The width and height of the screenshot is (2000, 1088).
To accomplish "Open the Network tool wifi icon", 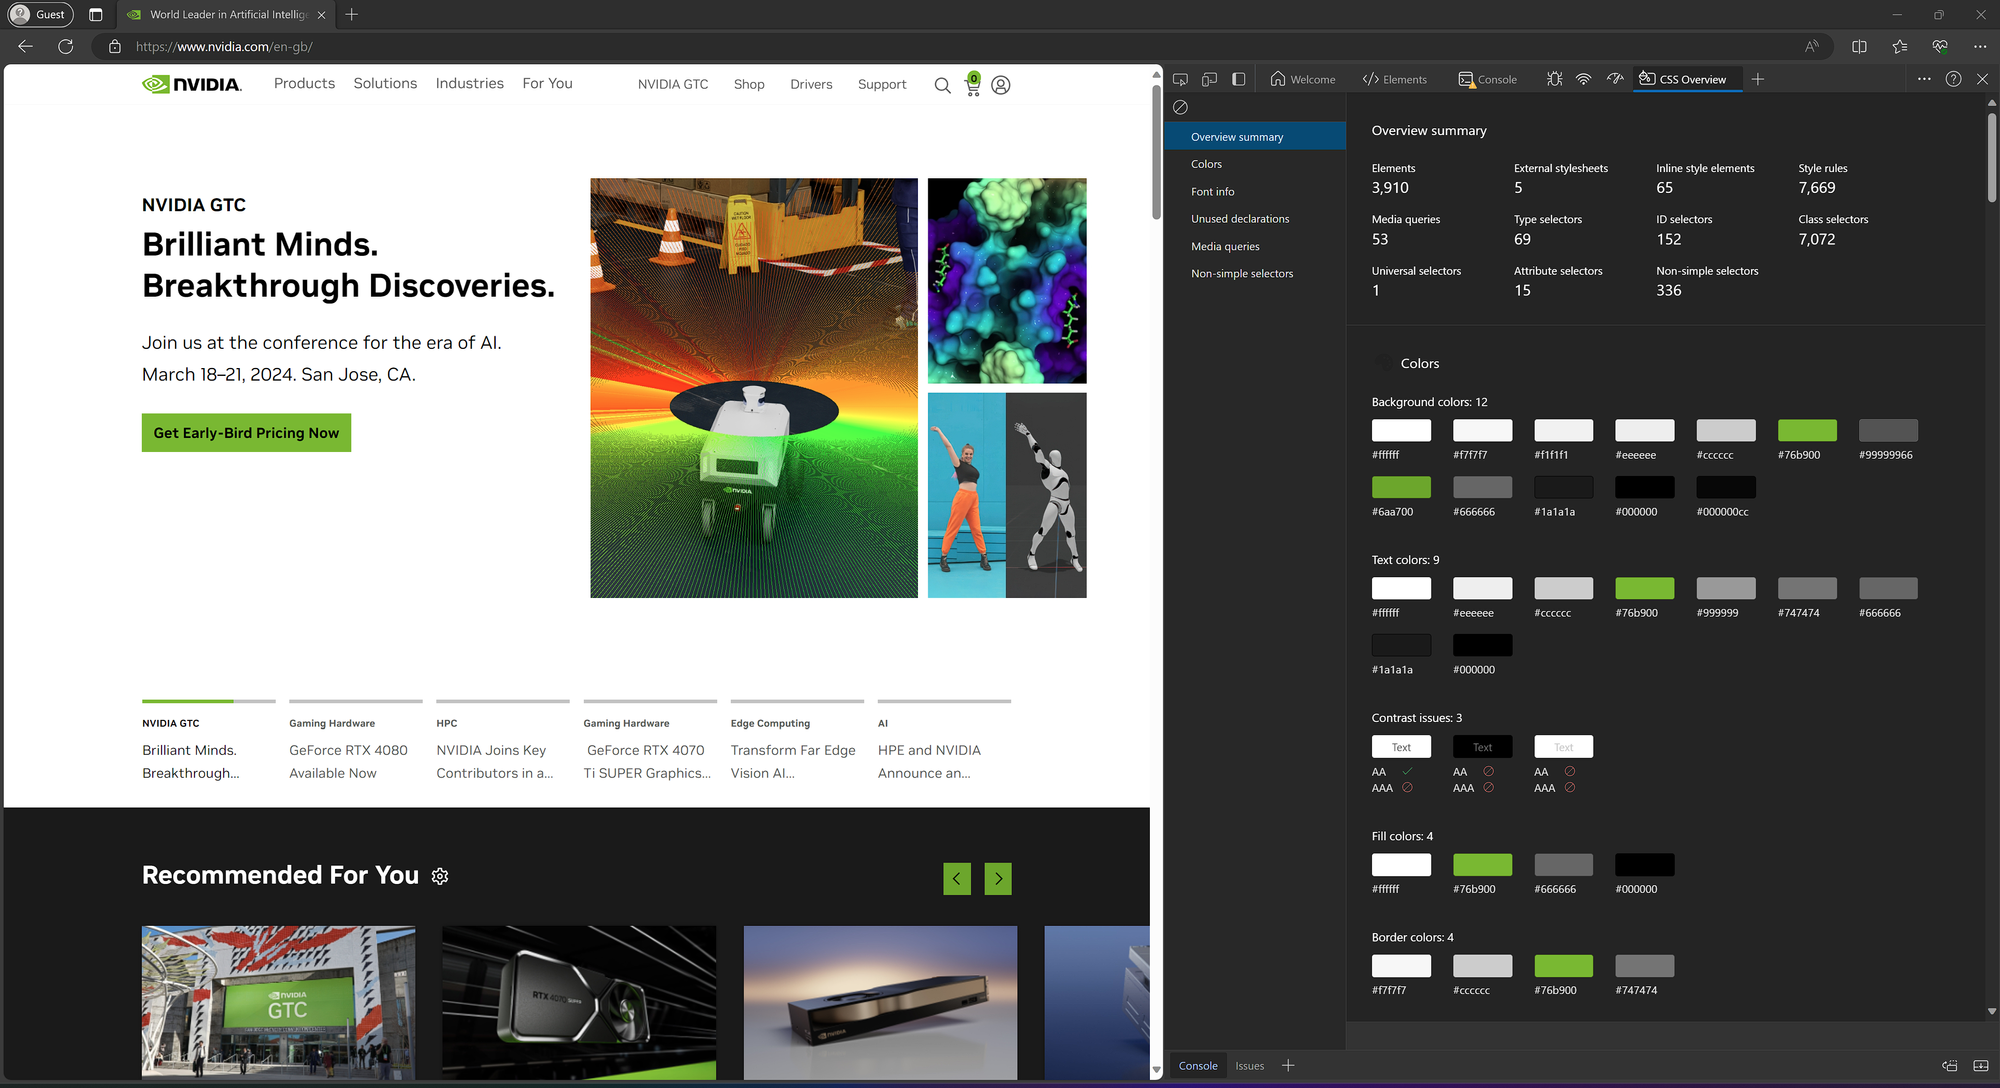I will click(x=1584, y=79).
